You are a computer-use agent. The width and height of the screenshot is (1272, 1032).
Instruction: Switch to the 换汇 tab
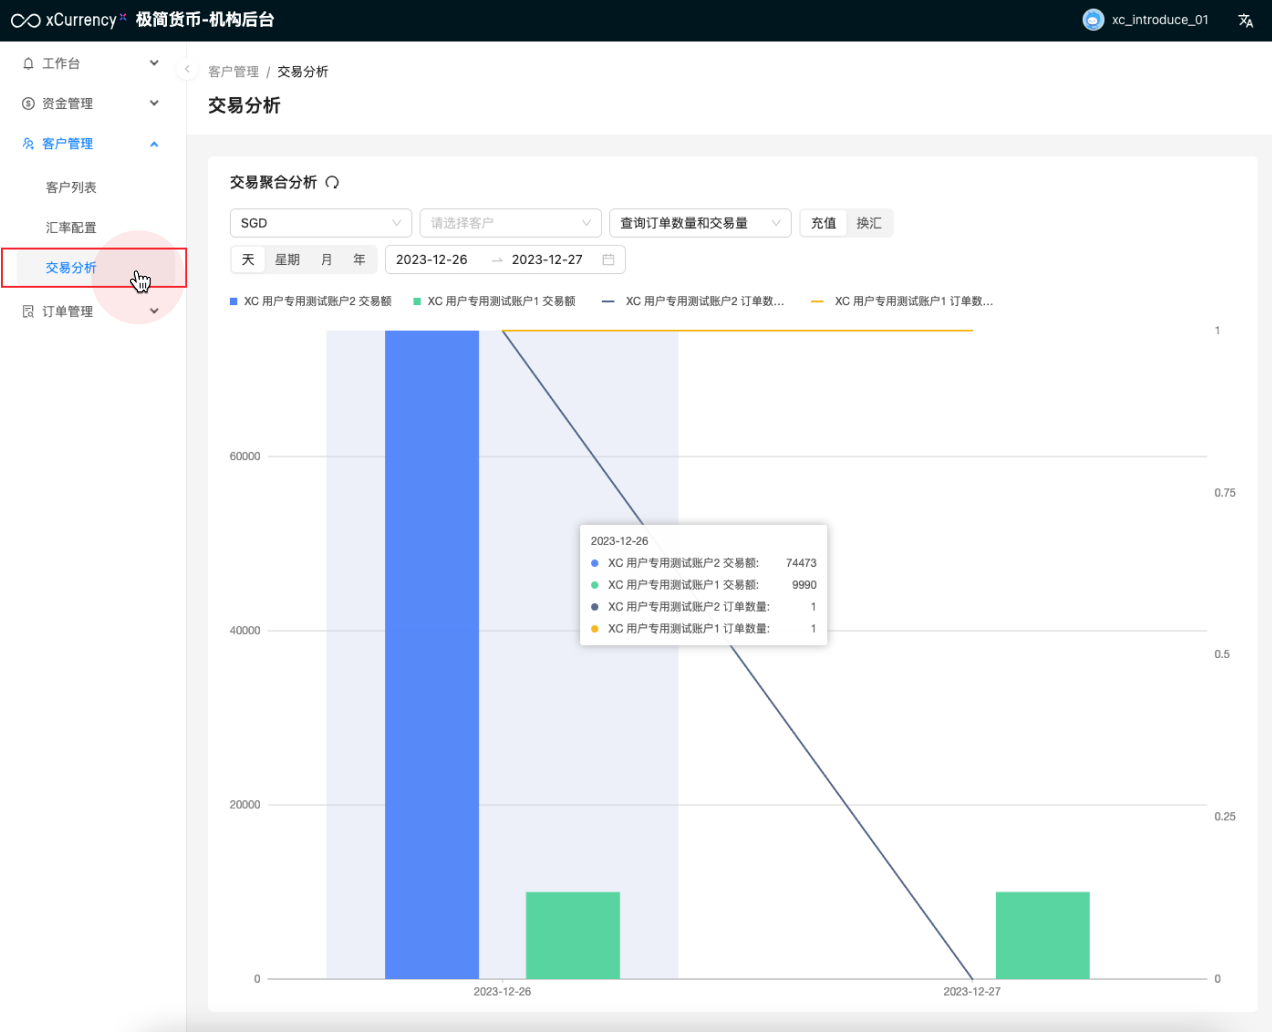869,223
